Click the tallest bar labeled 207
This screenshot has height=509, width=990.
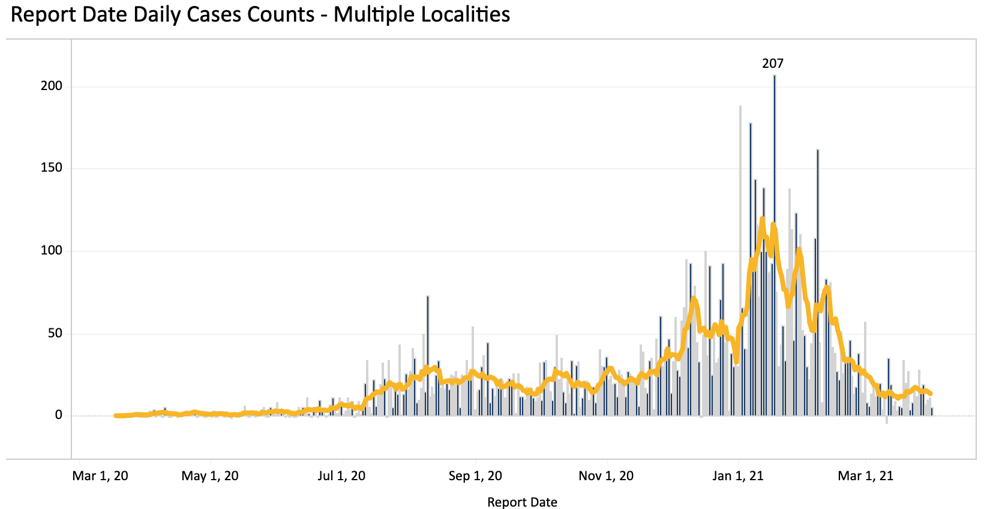click(774, 245)
